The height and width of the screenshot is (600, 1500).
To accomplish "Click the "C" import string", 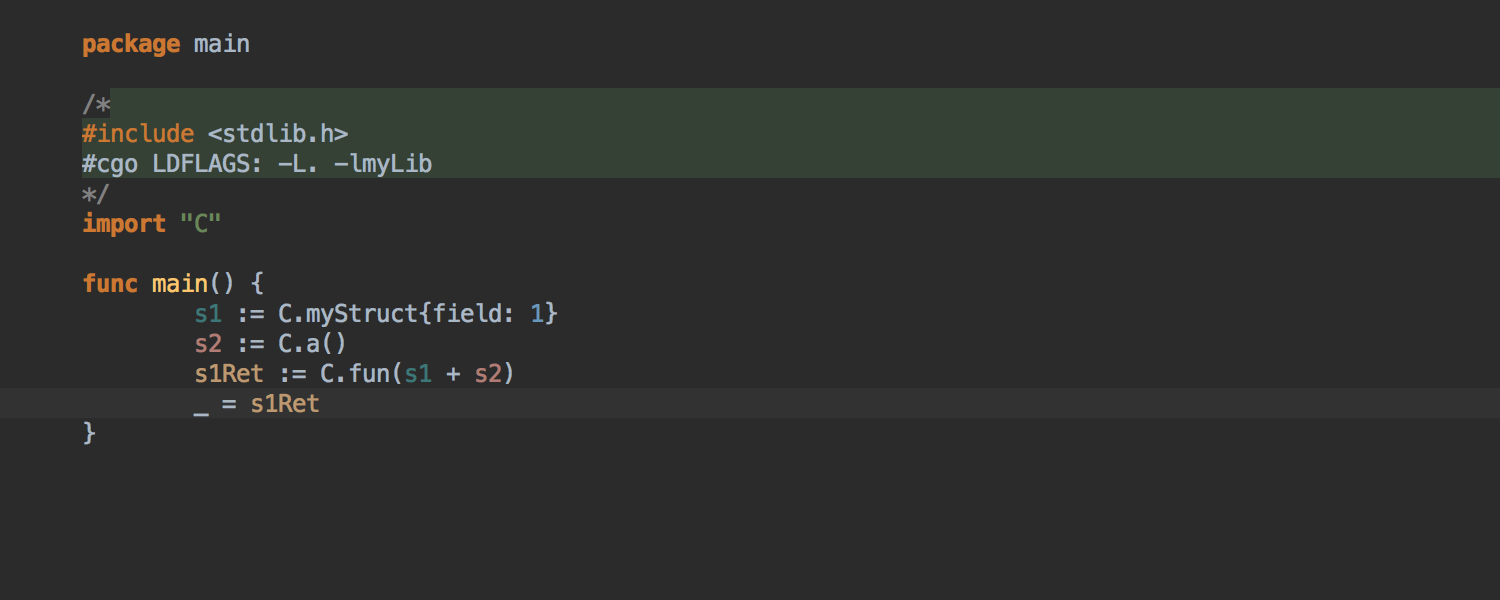I will (x=200, y=224).
